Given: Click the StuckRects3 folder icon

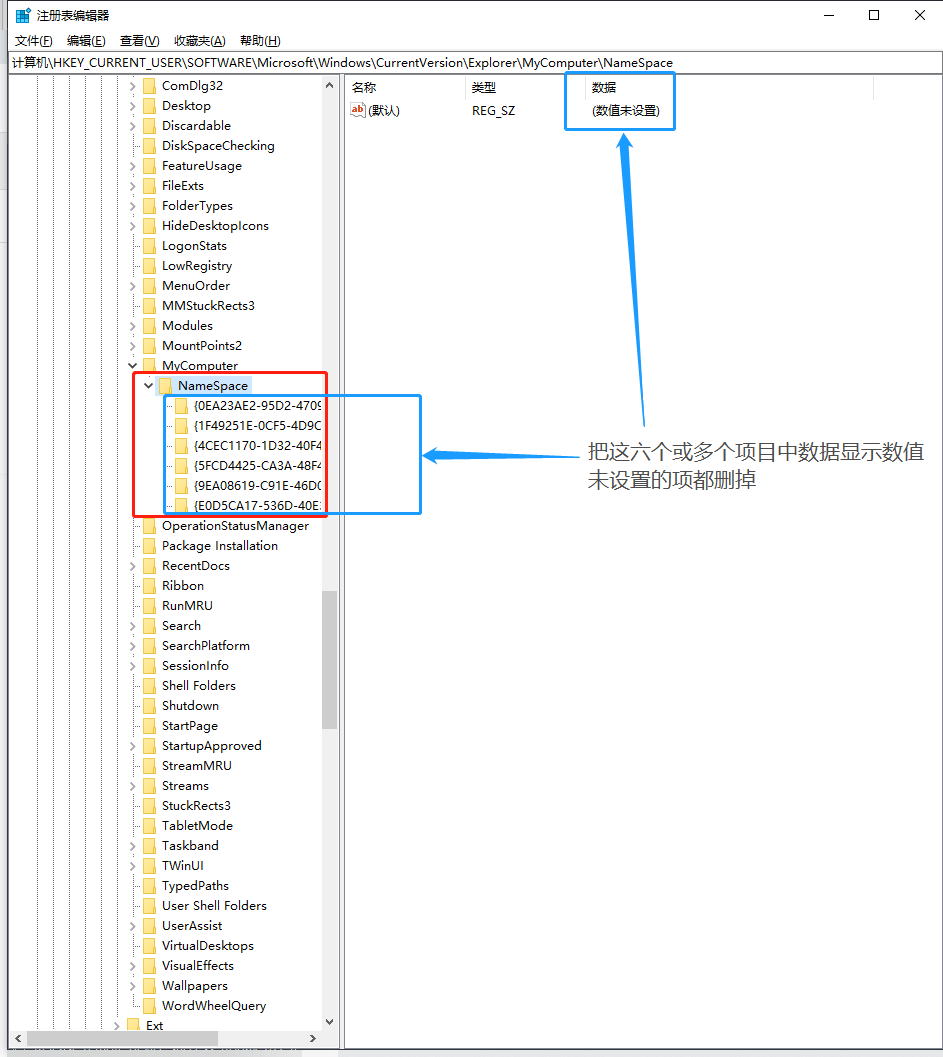Looking at the screenshot, I should [150, 806].
